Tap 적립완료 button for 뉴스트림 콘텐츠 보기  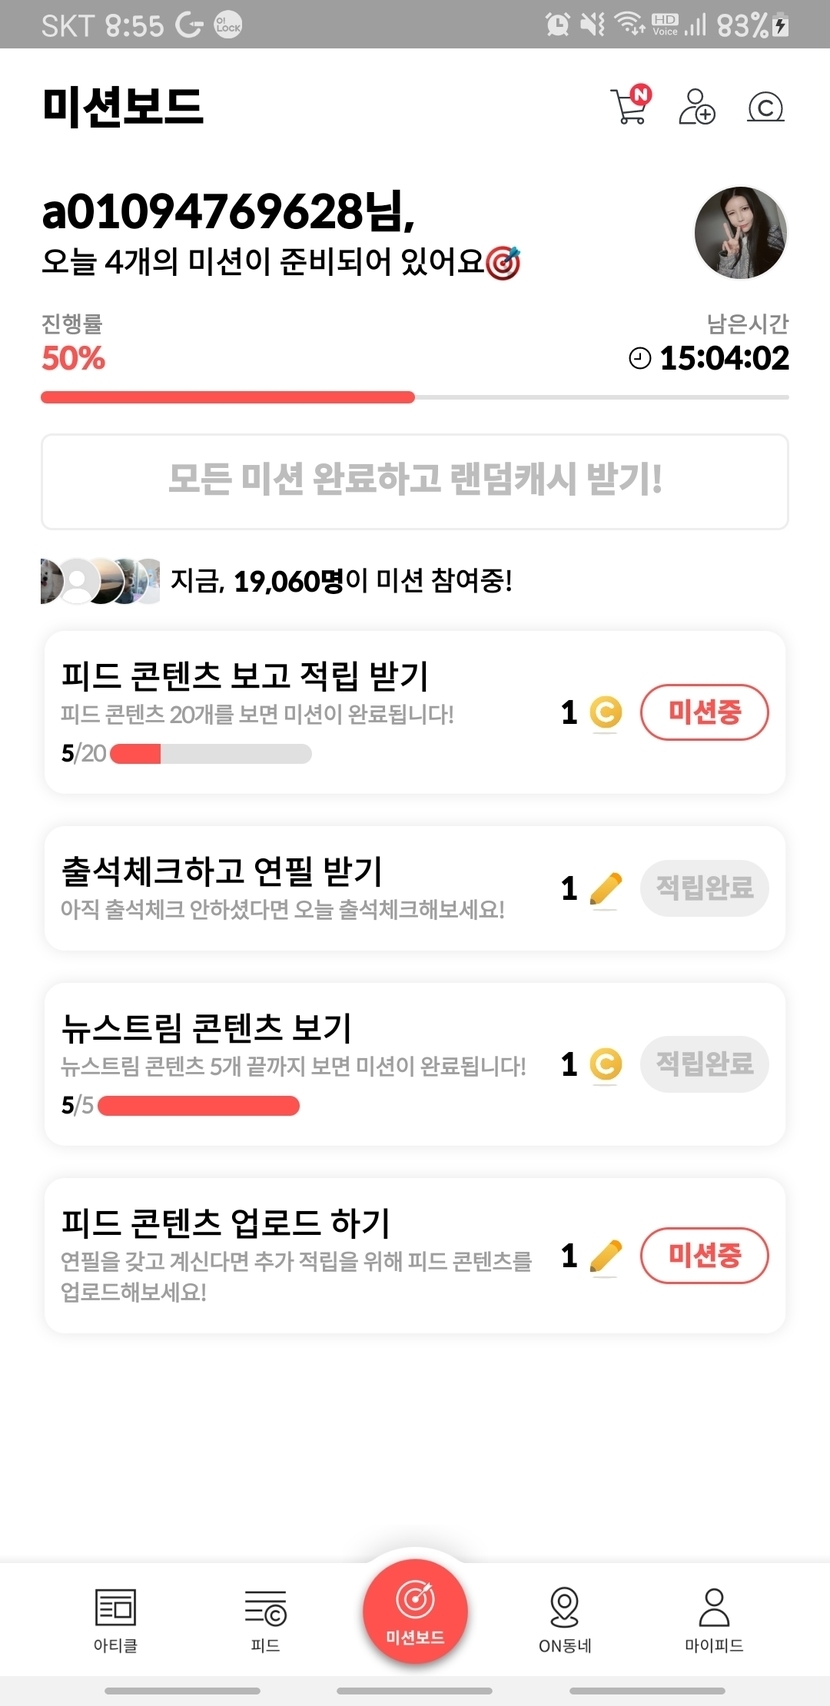pyautogui.click(x=704, y=1063)
